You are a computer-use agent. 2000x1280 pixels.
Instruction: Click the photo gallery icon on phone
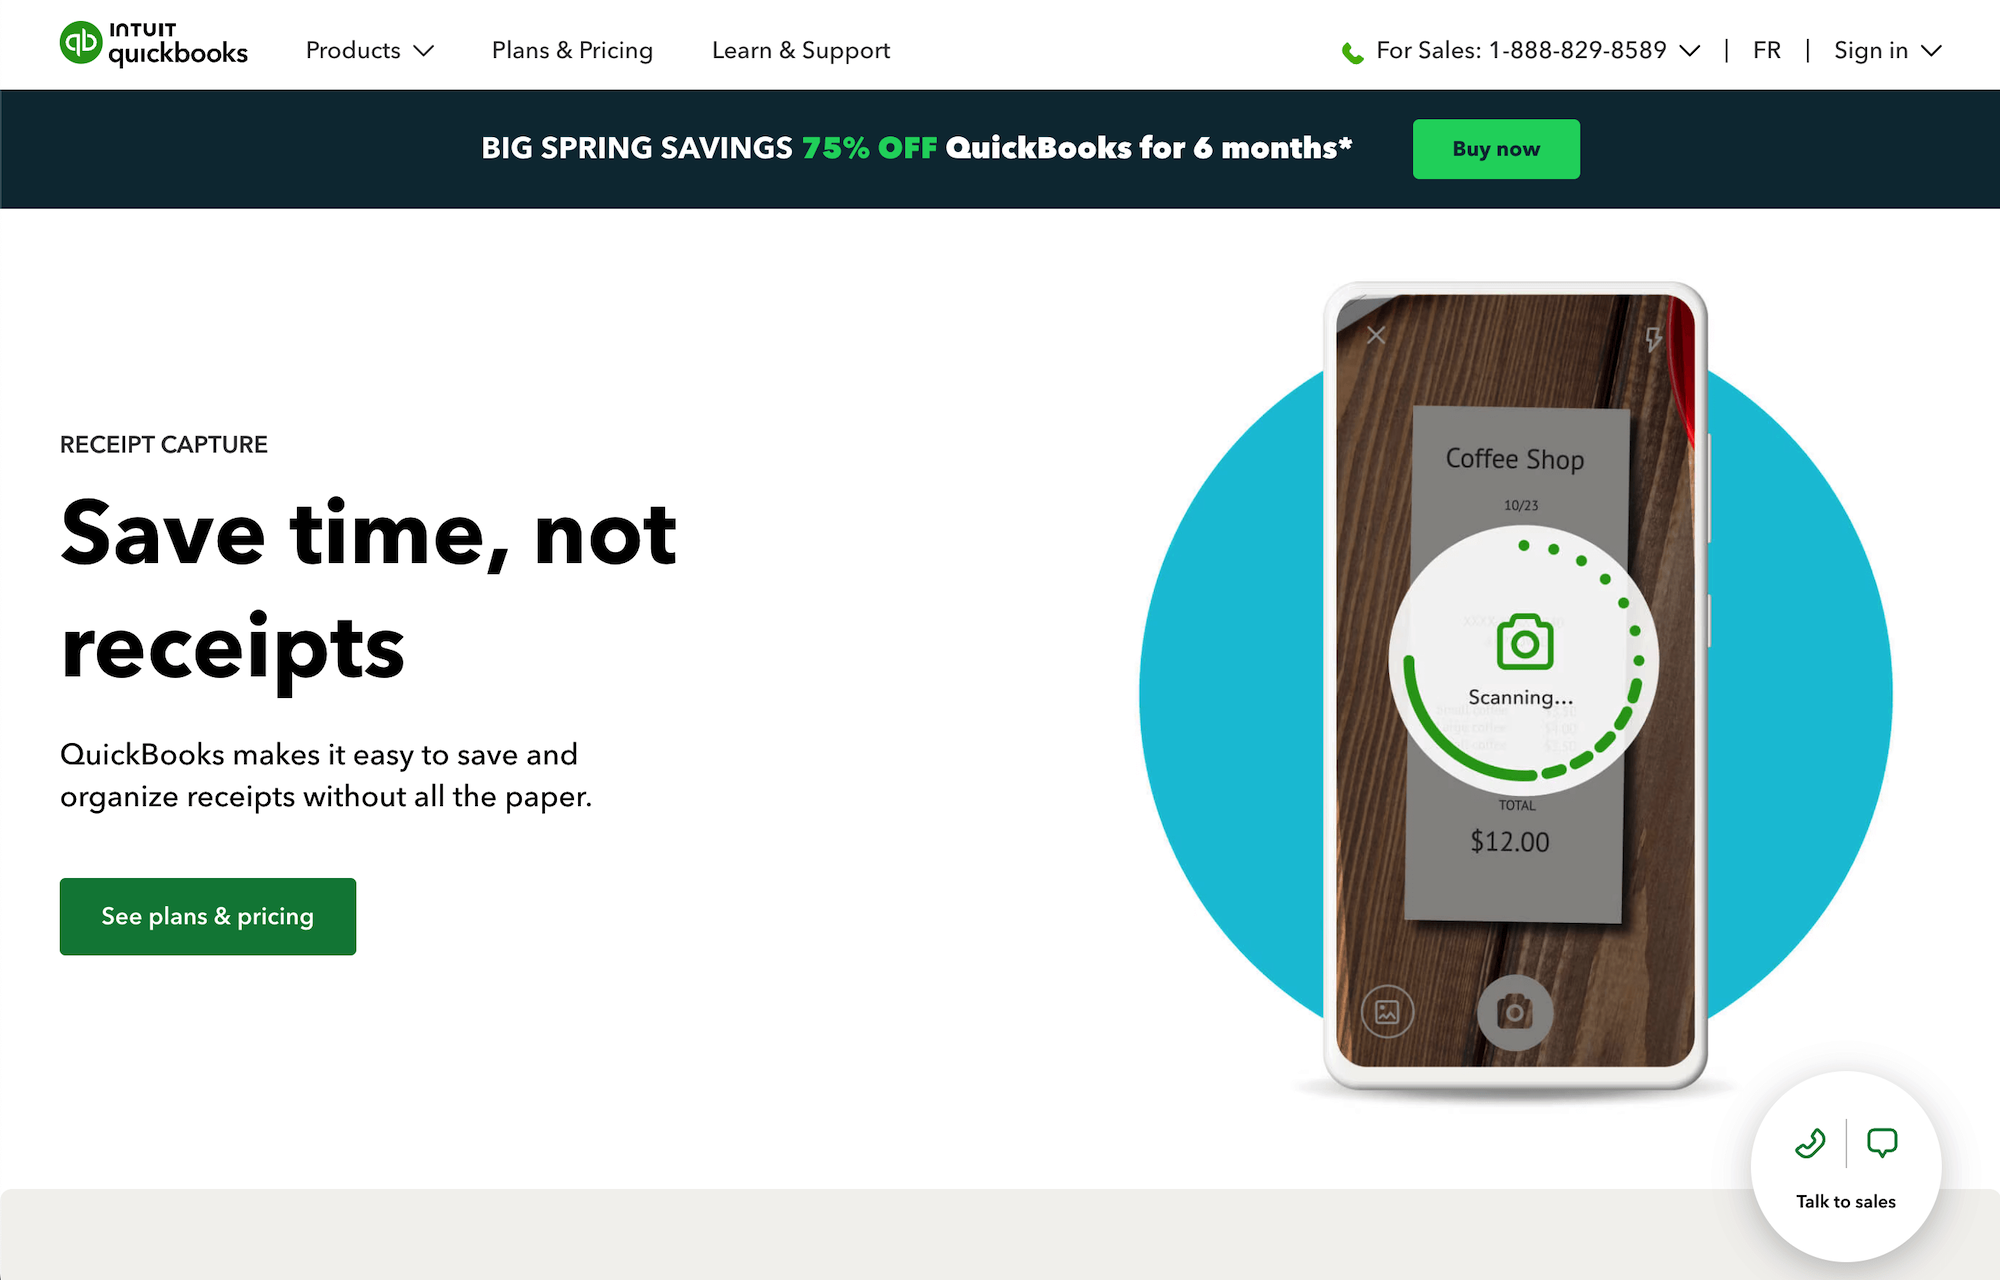click(x=1386, y=1009)
